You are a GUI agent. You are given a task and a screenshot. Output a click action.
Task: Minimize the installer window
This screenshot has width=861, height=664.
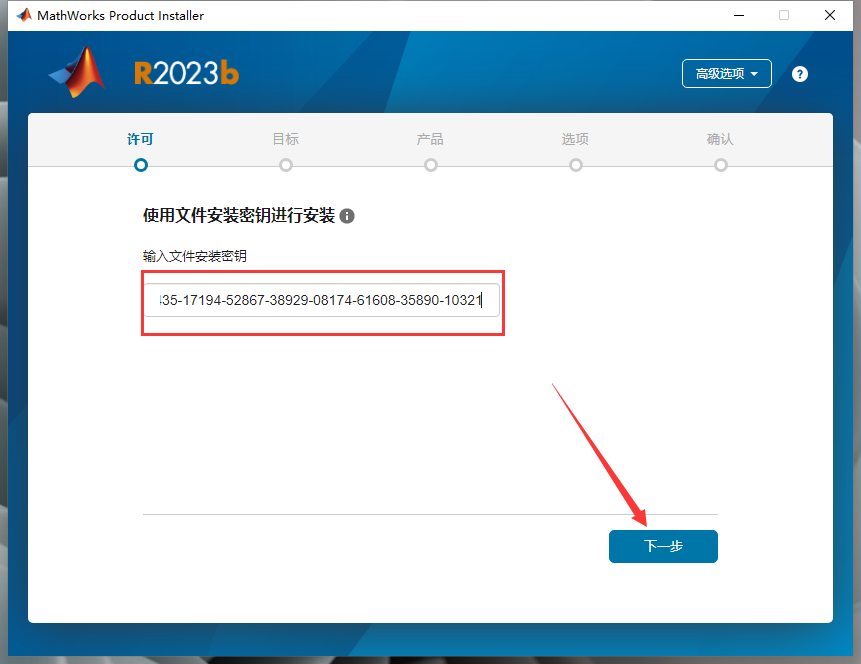(x=739, y=15)
